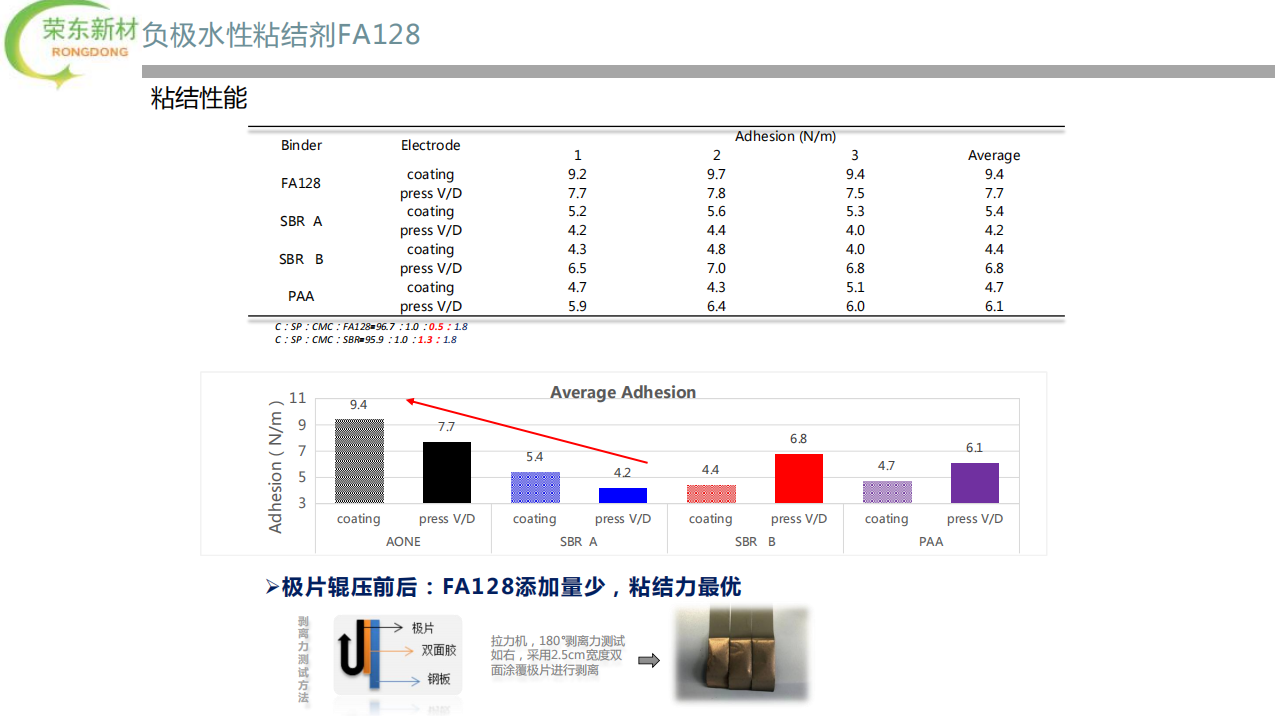
Task: Select the solid red SBR B press V/D bar
Action: (x=799, y=478)
